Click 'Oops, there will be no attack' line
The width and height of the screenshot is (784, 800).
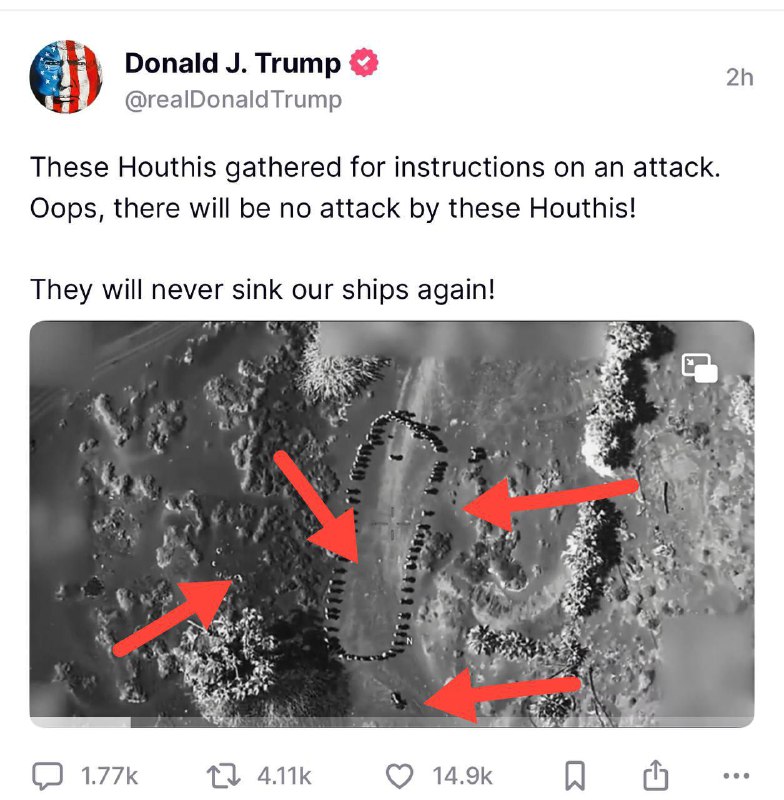[333, 208]
